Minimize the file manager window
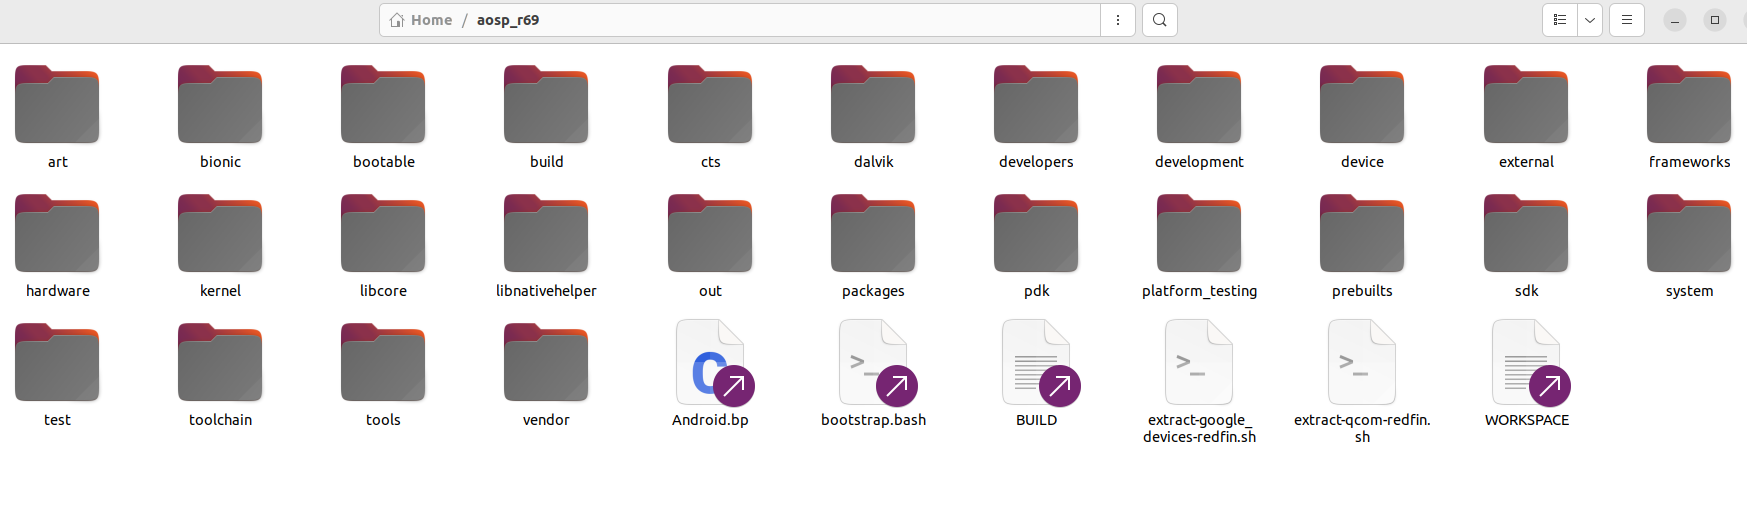This screenshot has height=517, width=1747. coord(1675,20)
